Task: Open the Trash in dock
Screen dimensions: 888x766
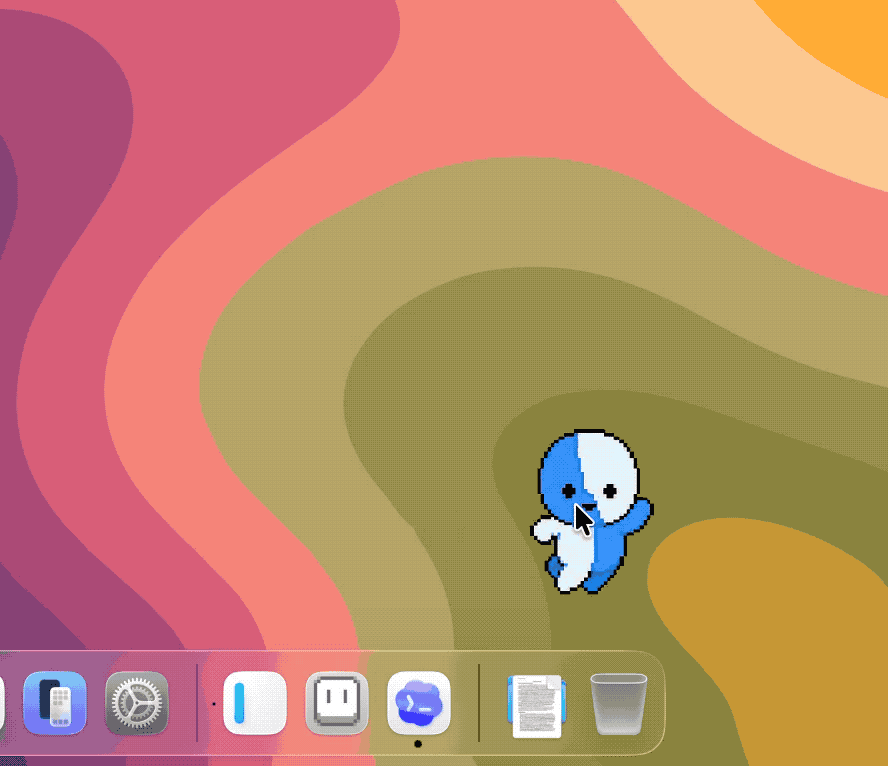Action: click(x=618, y=704)
